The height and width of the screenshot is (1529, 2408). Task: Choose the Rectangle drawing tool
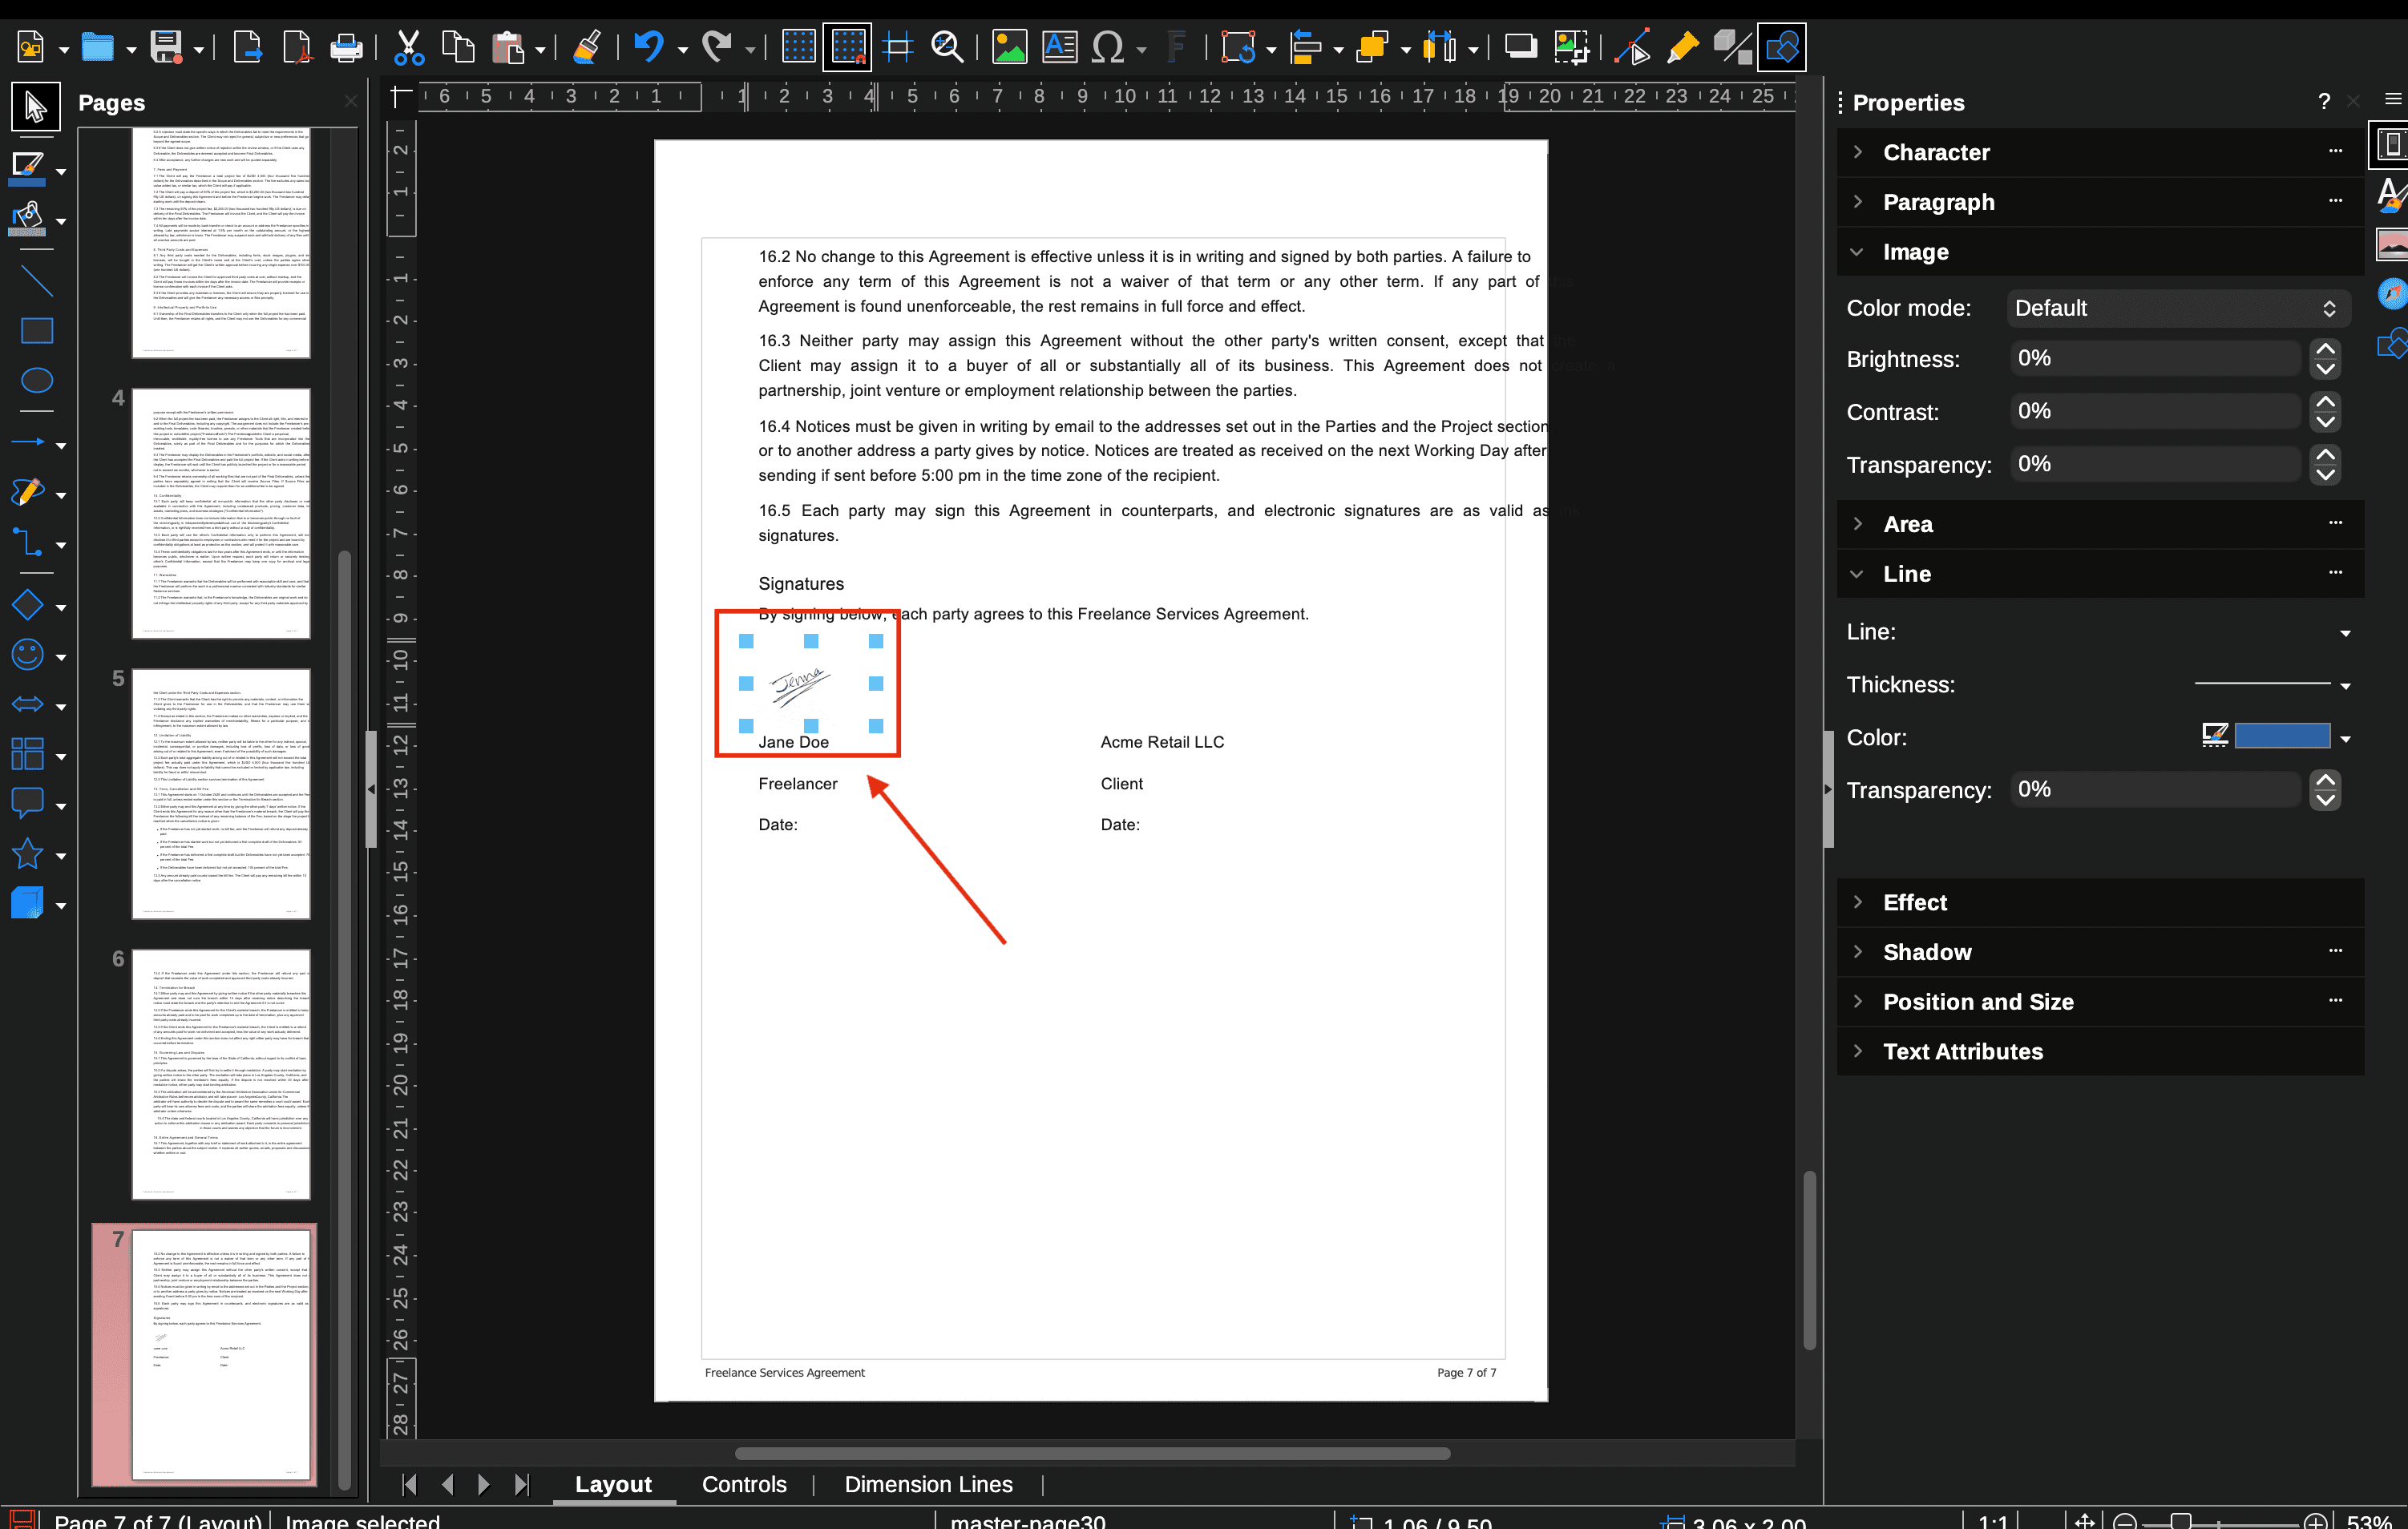point(36,331)
